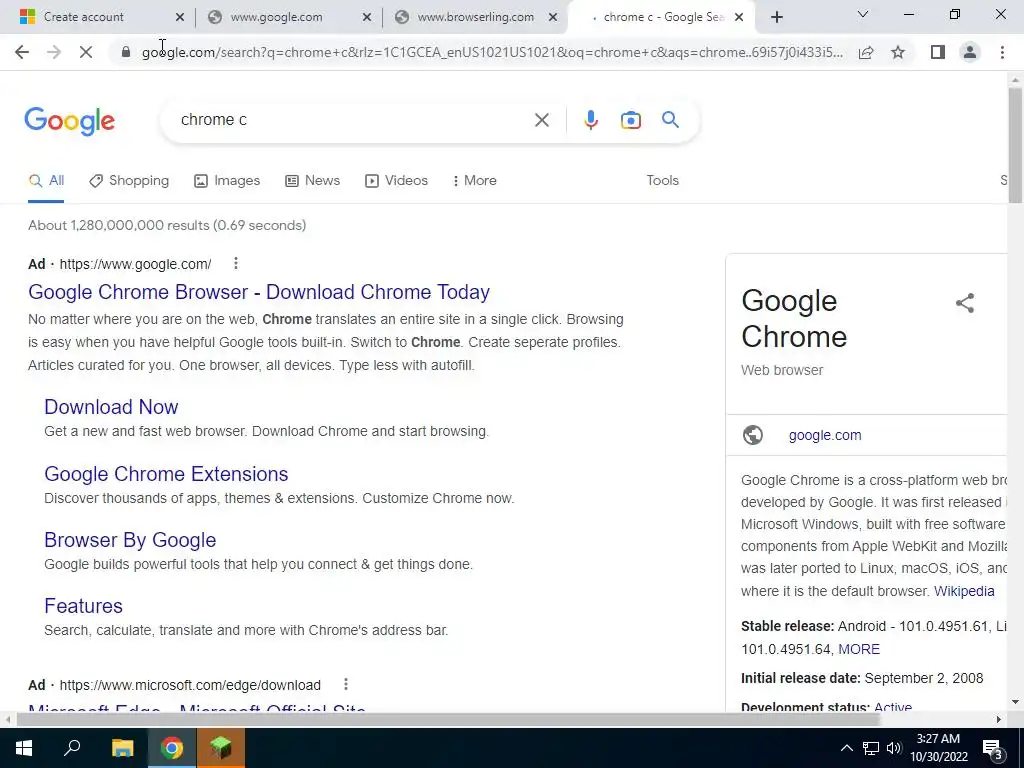Screen dimensions: 1024x768
Task: View site info via the lock icon
Action: point(126,52)
